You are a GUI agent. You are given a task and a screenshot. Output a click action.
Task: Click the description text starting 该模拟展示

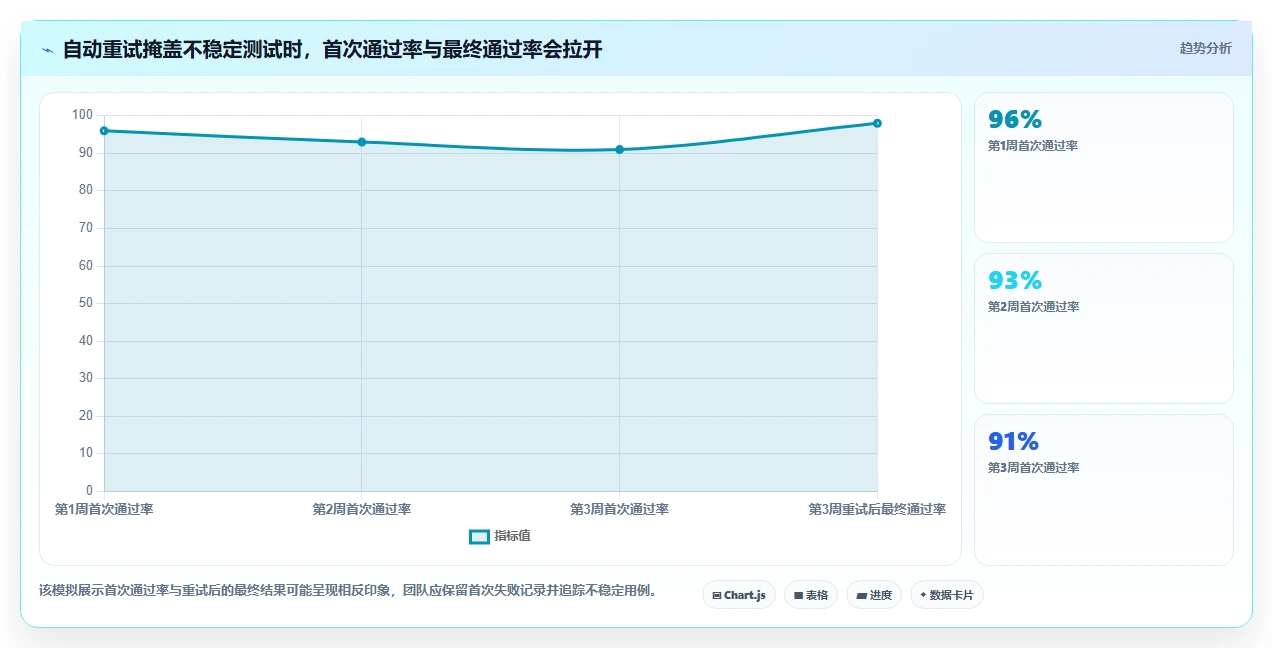tap(350, 590)
